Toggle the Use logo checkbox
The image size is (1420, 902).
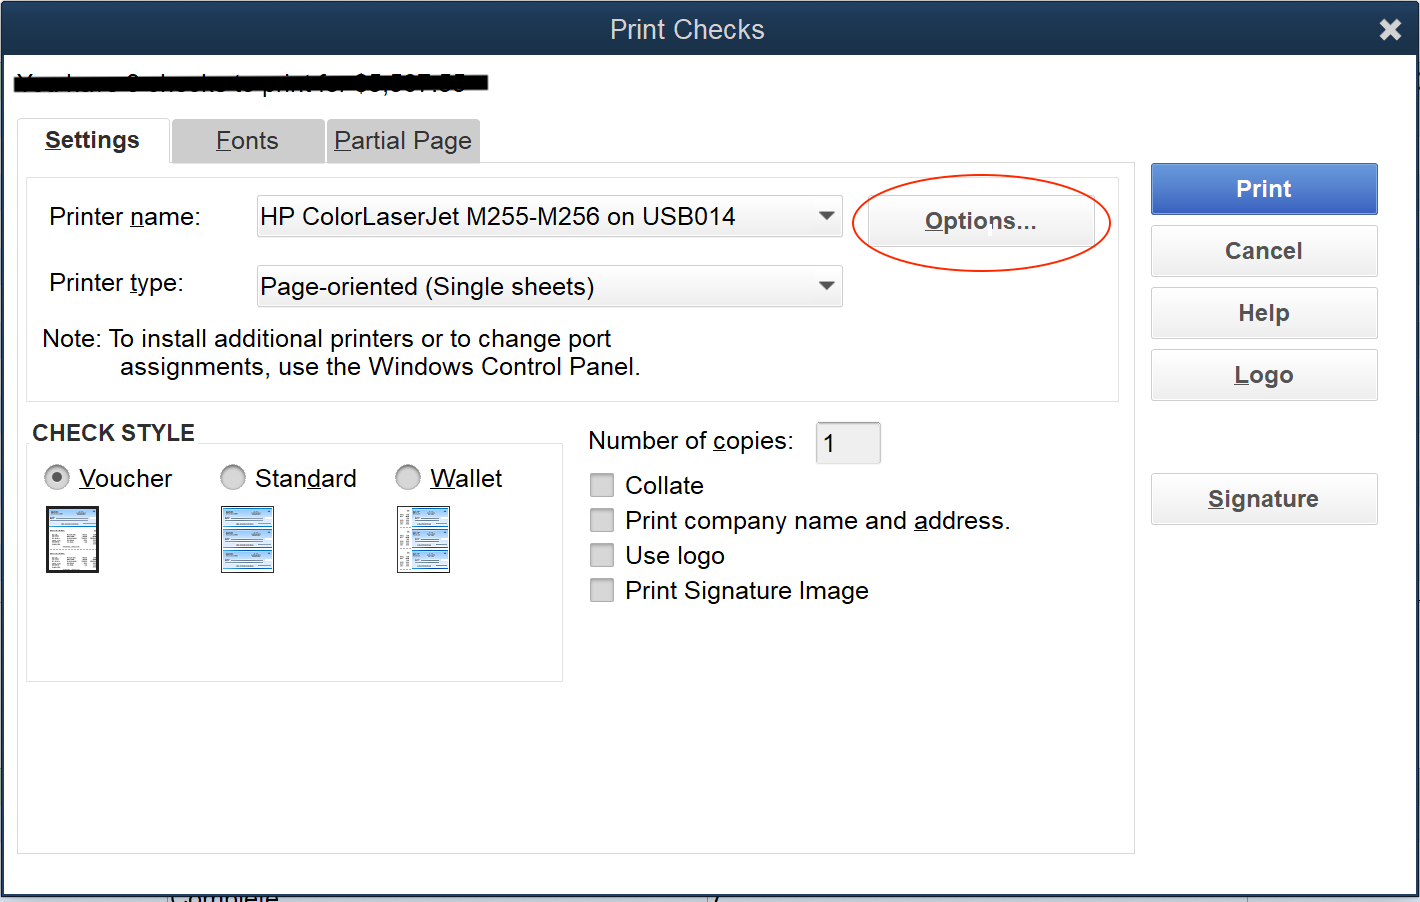pyautogui.click(x=602, y=556)
